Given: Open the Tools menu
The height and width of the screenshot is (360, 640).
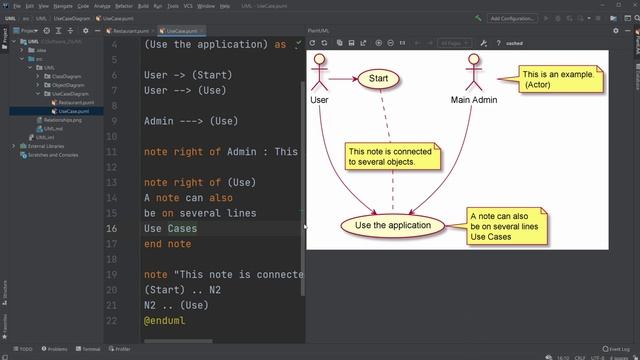Looking at the screenshot, I should (173, 6).
